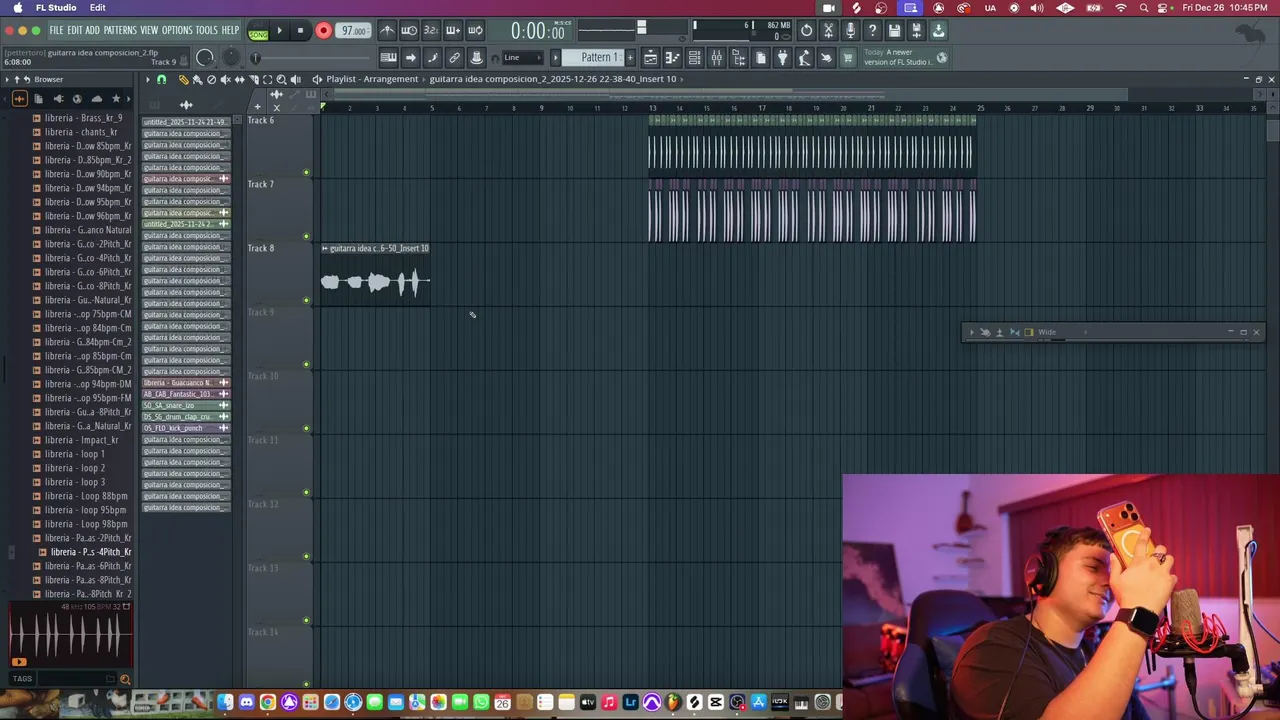The width and height of the screenshot is (1280, 720).
Task: Click the Undo history icon
Action: click(807, 31)
